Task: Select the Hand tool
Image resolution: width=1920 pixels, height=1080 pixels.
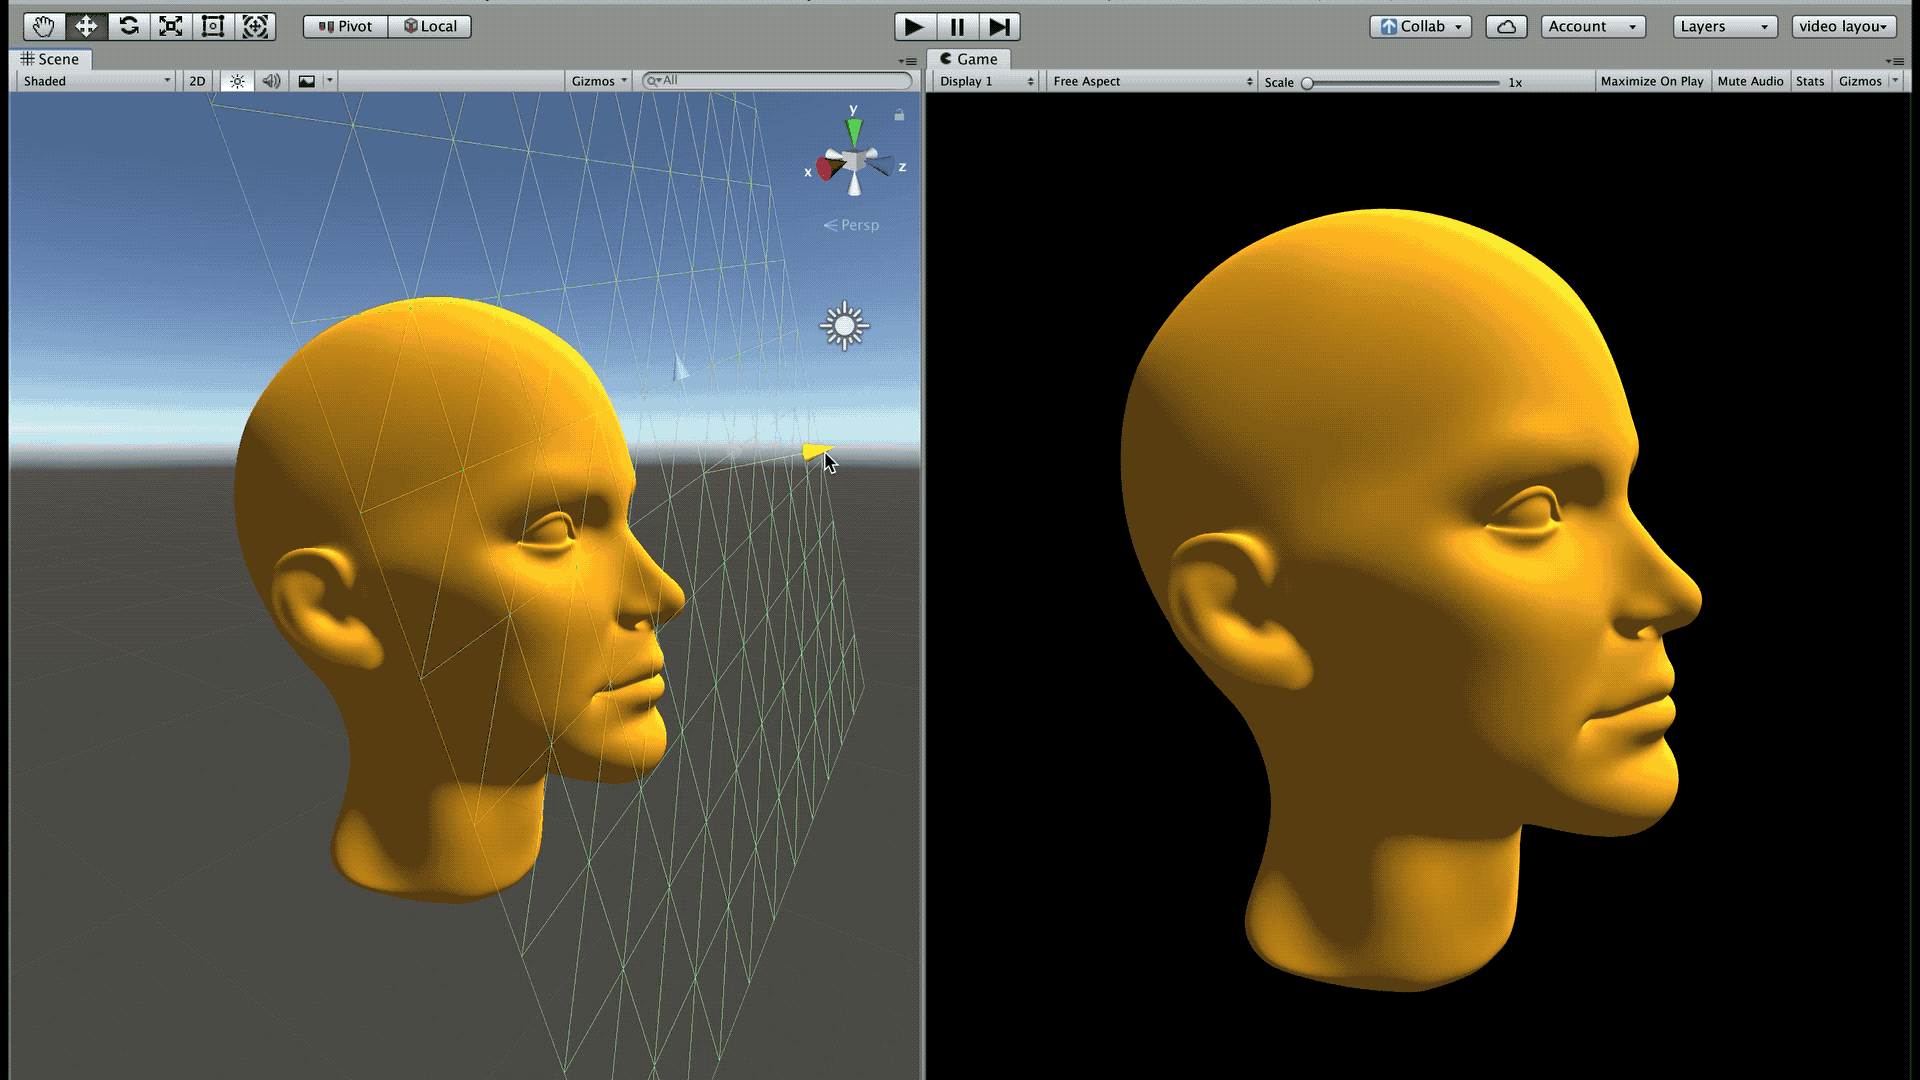Action: (43, 26)
